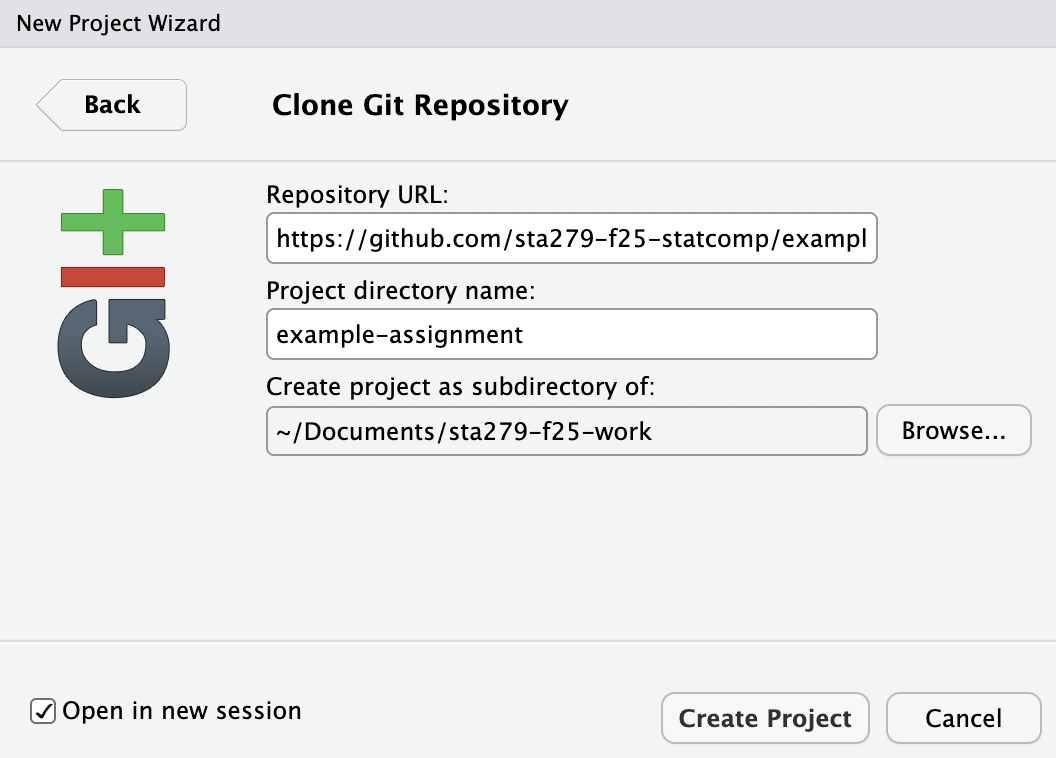The image size is (1056, 758).
Task: Toggle the session checkbox at bottom left
Action: (x=42, y=711)
